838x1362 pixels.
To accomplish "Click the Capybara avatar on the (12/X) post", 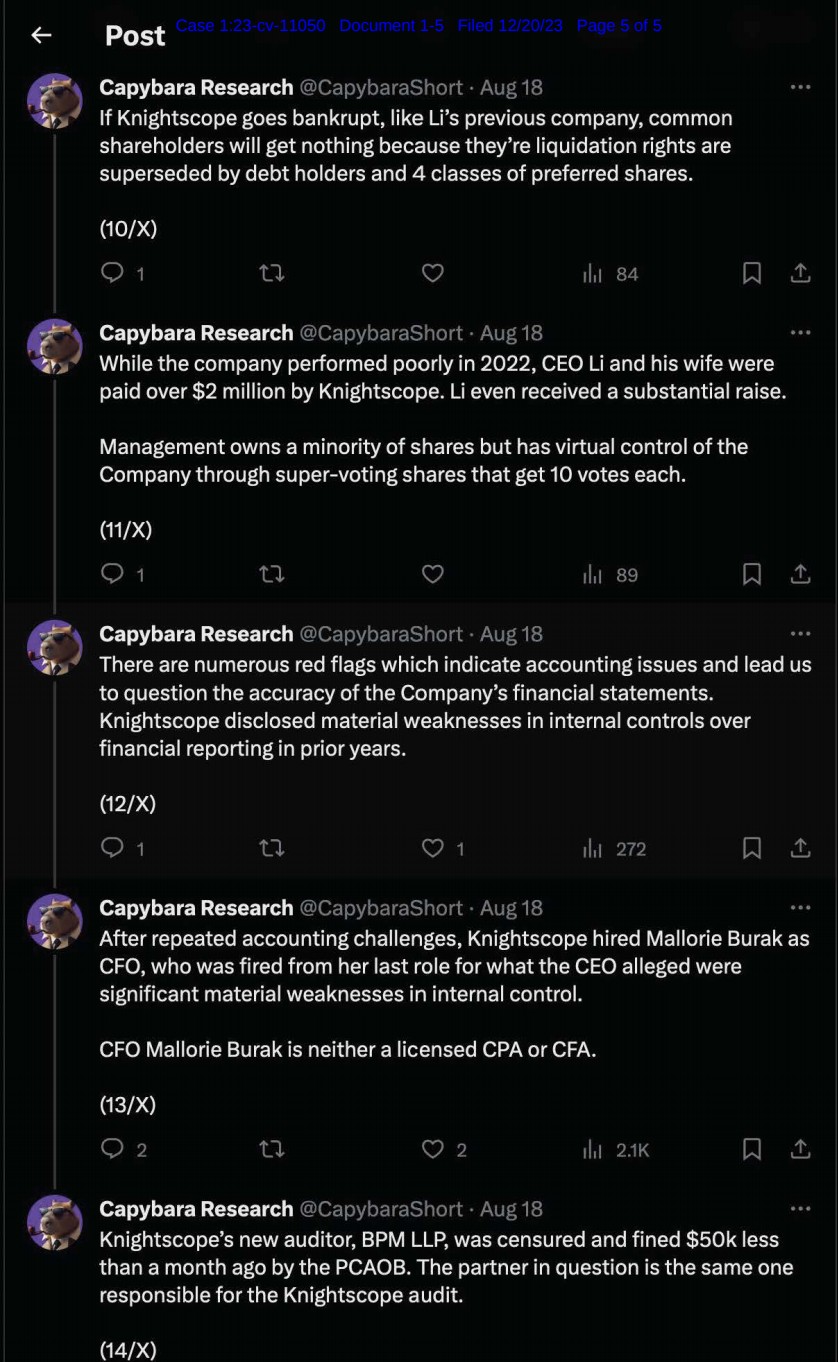I will point(54,646).
